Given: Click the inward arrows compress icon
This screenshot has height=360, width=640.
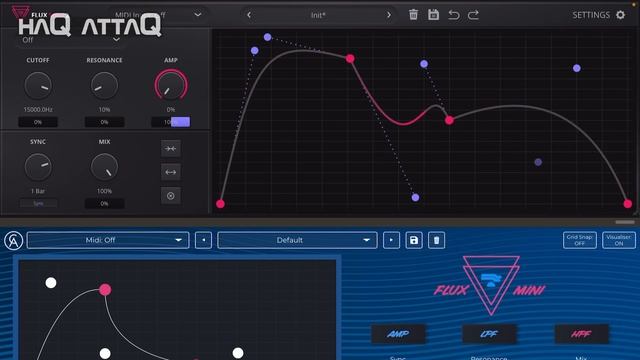Looking at the screenshot, I should pyautogui.click(x=171, y=149).
